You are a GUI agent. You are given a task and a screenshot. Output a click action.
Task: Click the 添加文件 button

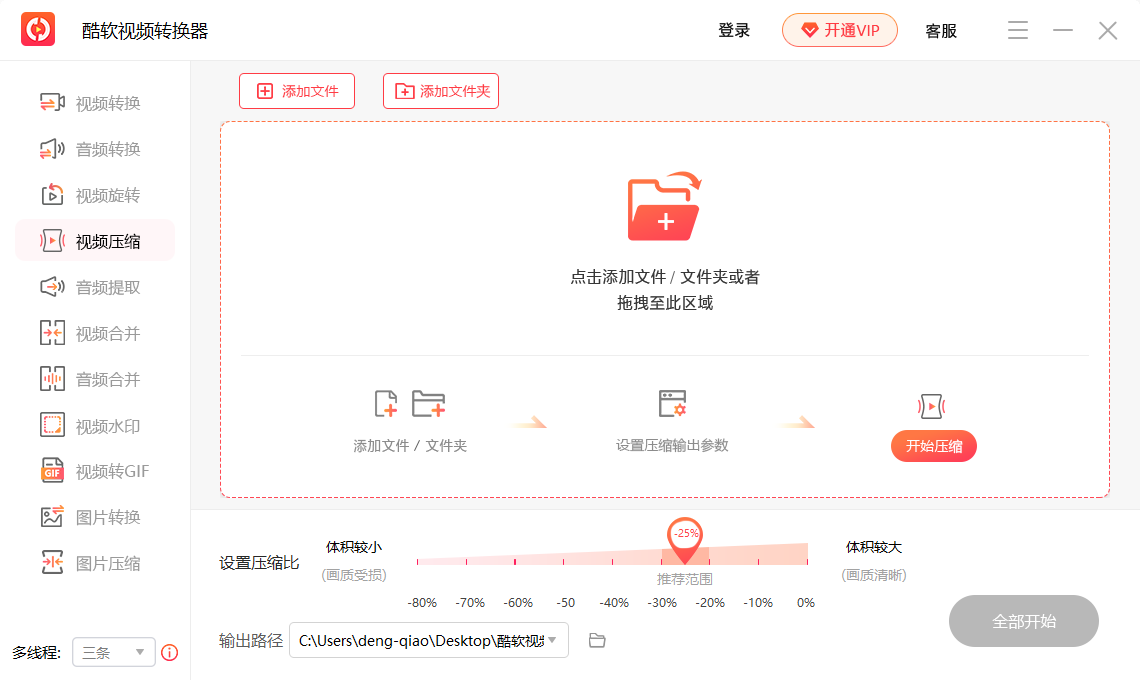[x=297, y=90]
